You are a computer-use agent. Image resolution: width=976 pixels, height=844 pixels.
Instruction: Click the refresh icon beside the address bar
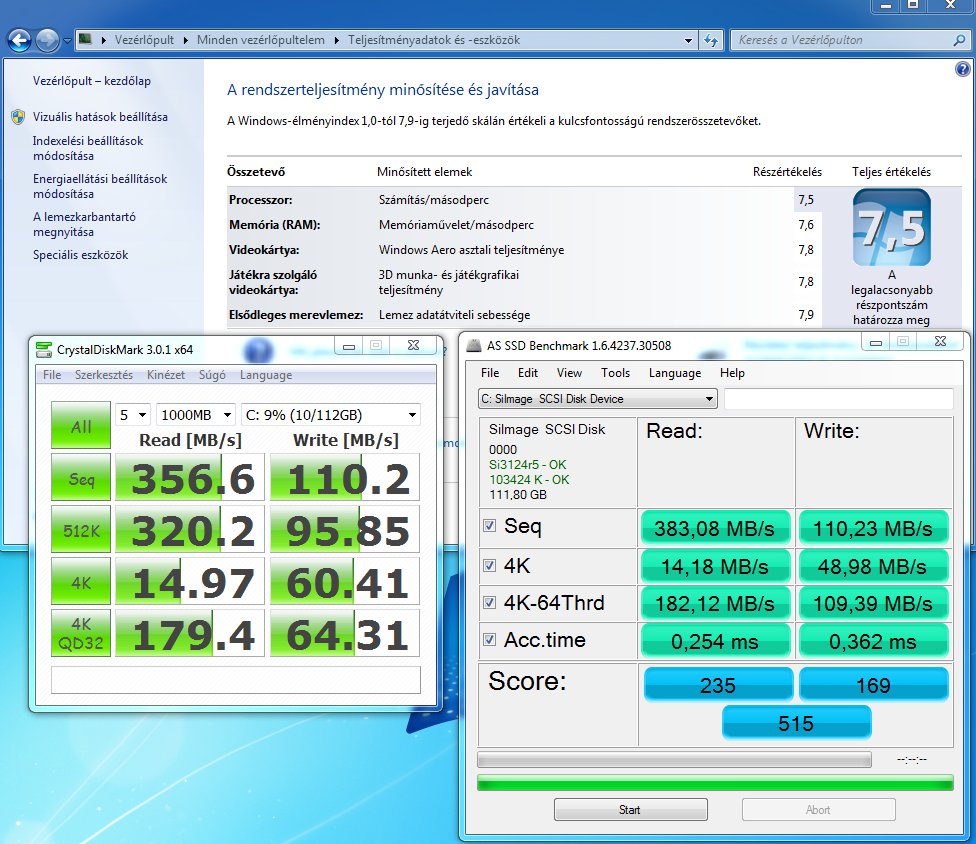(711, 40)
